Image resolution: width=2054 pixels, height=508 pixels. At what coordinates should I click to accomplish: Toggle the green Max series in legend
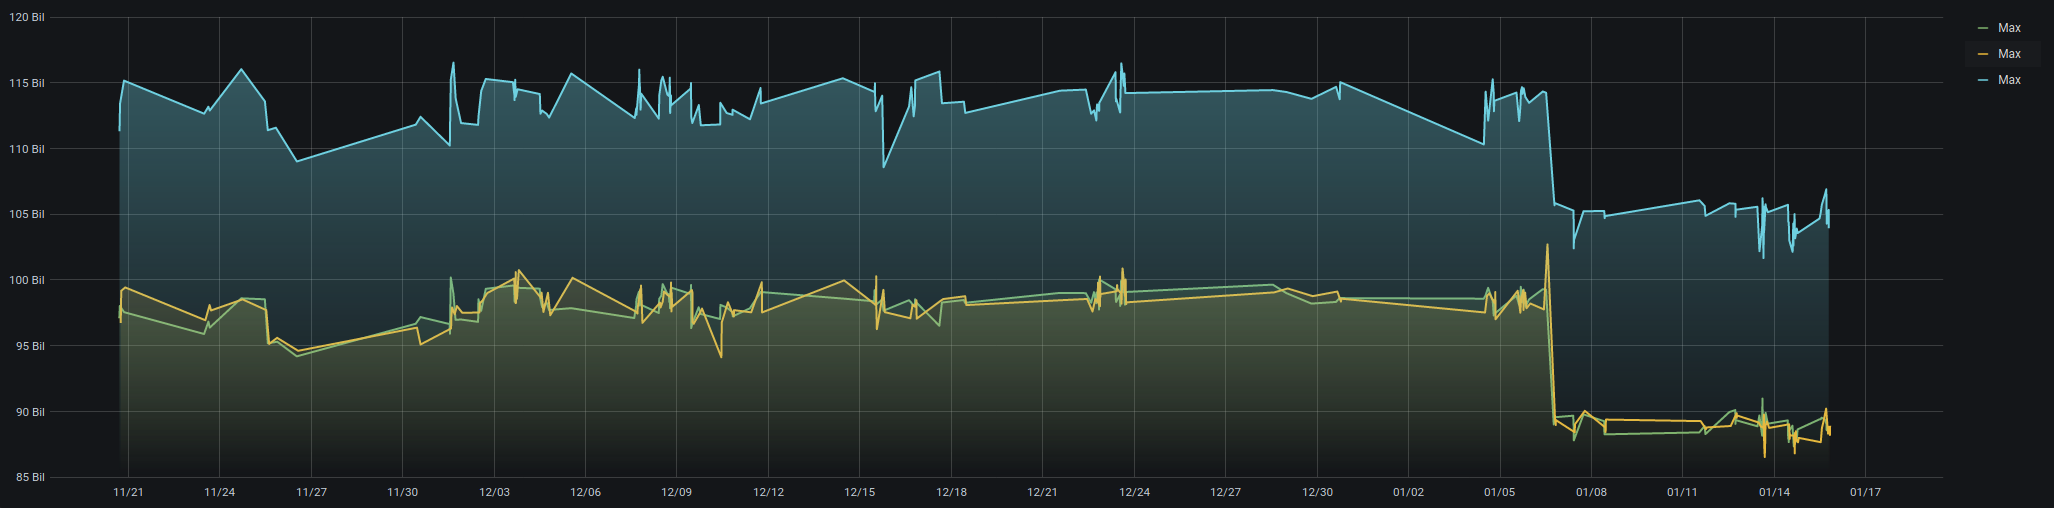click(2009, 28)
